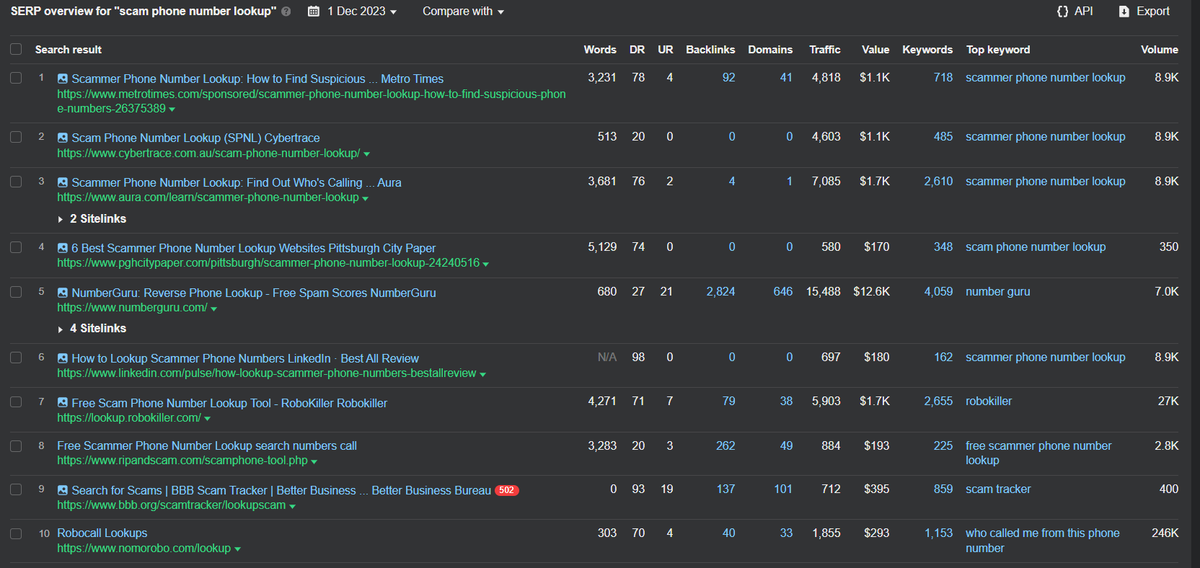
Task: Click NumberGuru backlinks count 2,824
Action: tap(720, 292)
